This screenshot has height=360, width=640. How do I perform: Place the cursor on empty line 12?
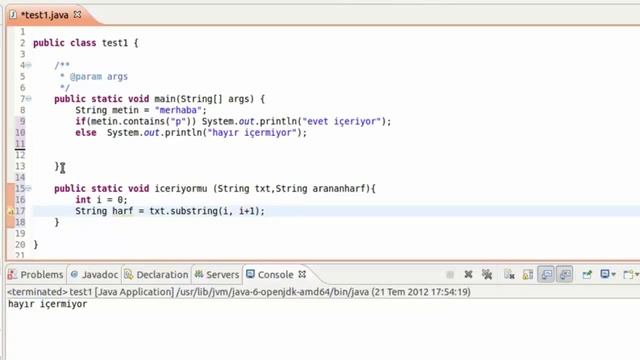pos(335,155)
